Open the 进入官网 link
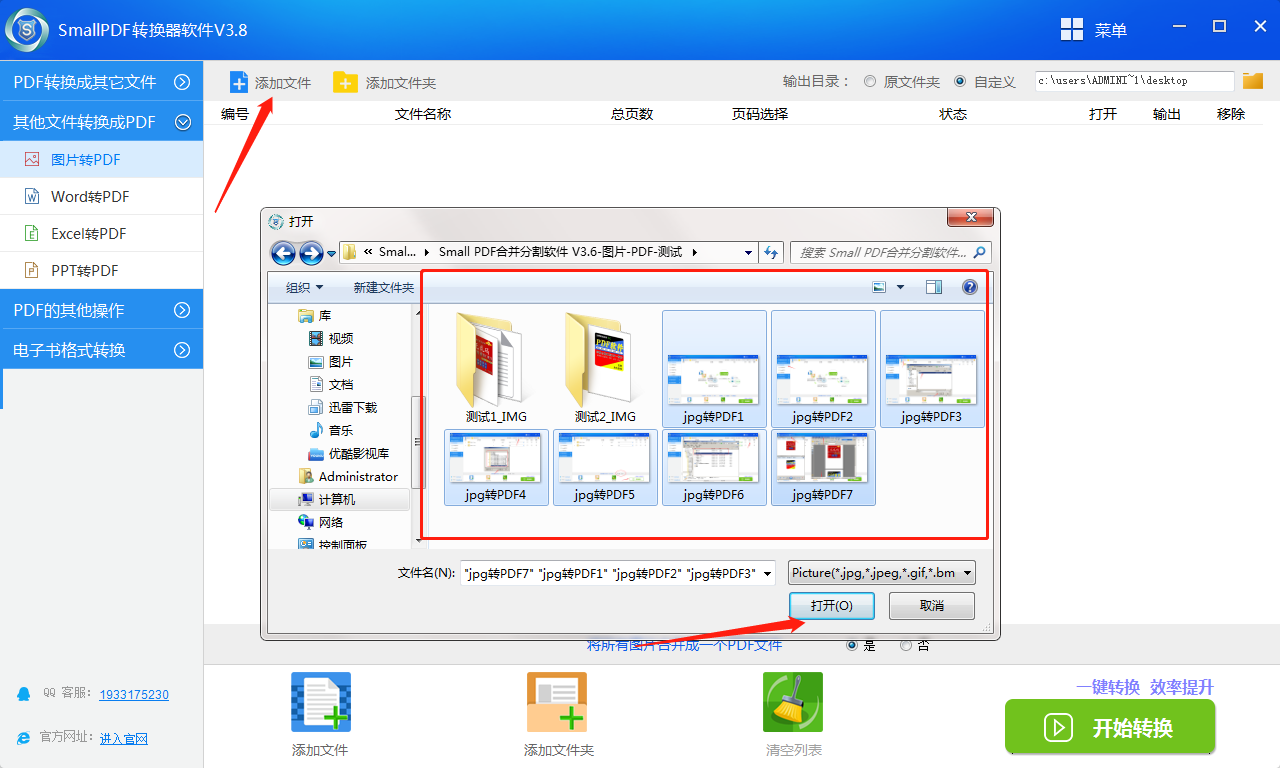Viewport: 1280px width, 768px height. coord(124,738)
